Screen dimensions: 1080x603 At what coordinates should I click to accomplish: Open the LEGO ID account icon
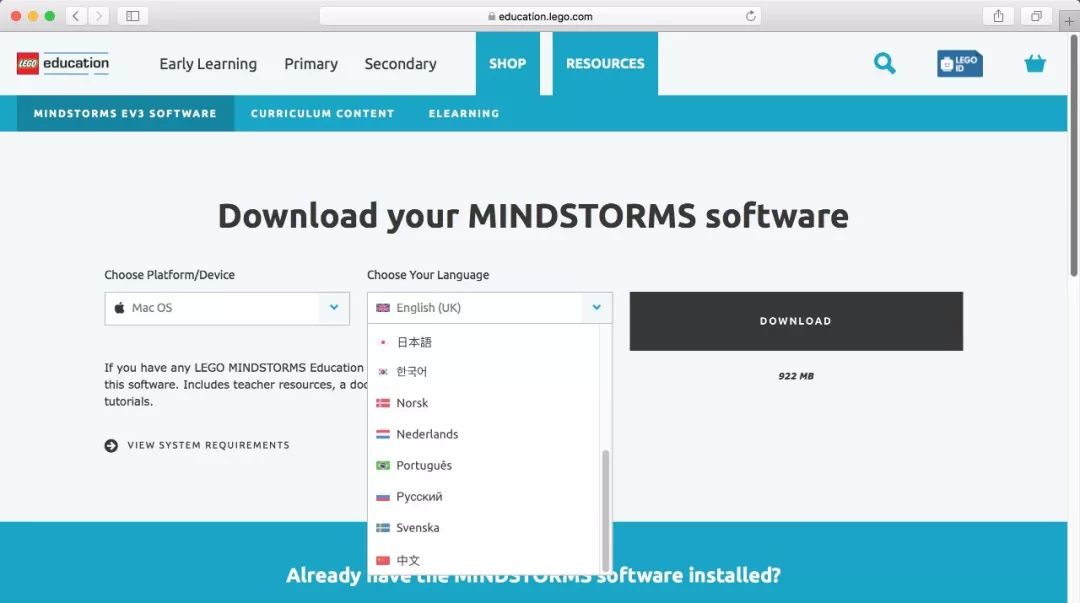[x=959, y=63]
